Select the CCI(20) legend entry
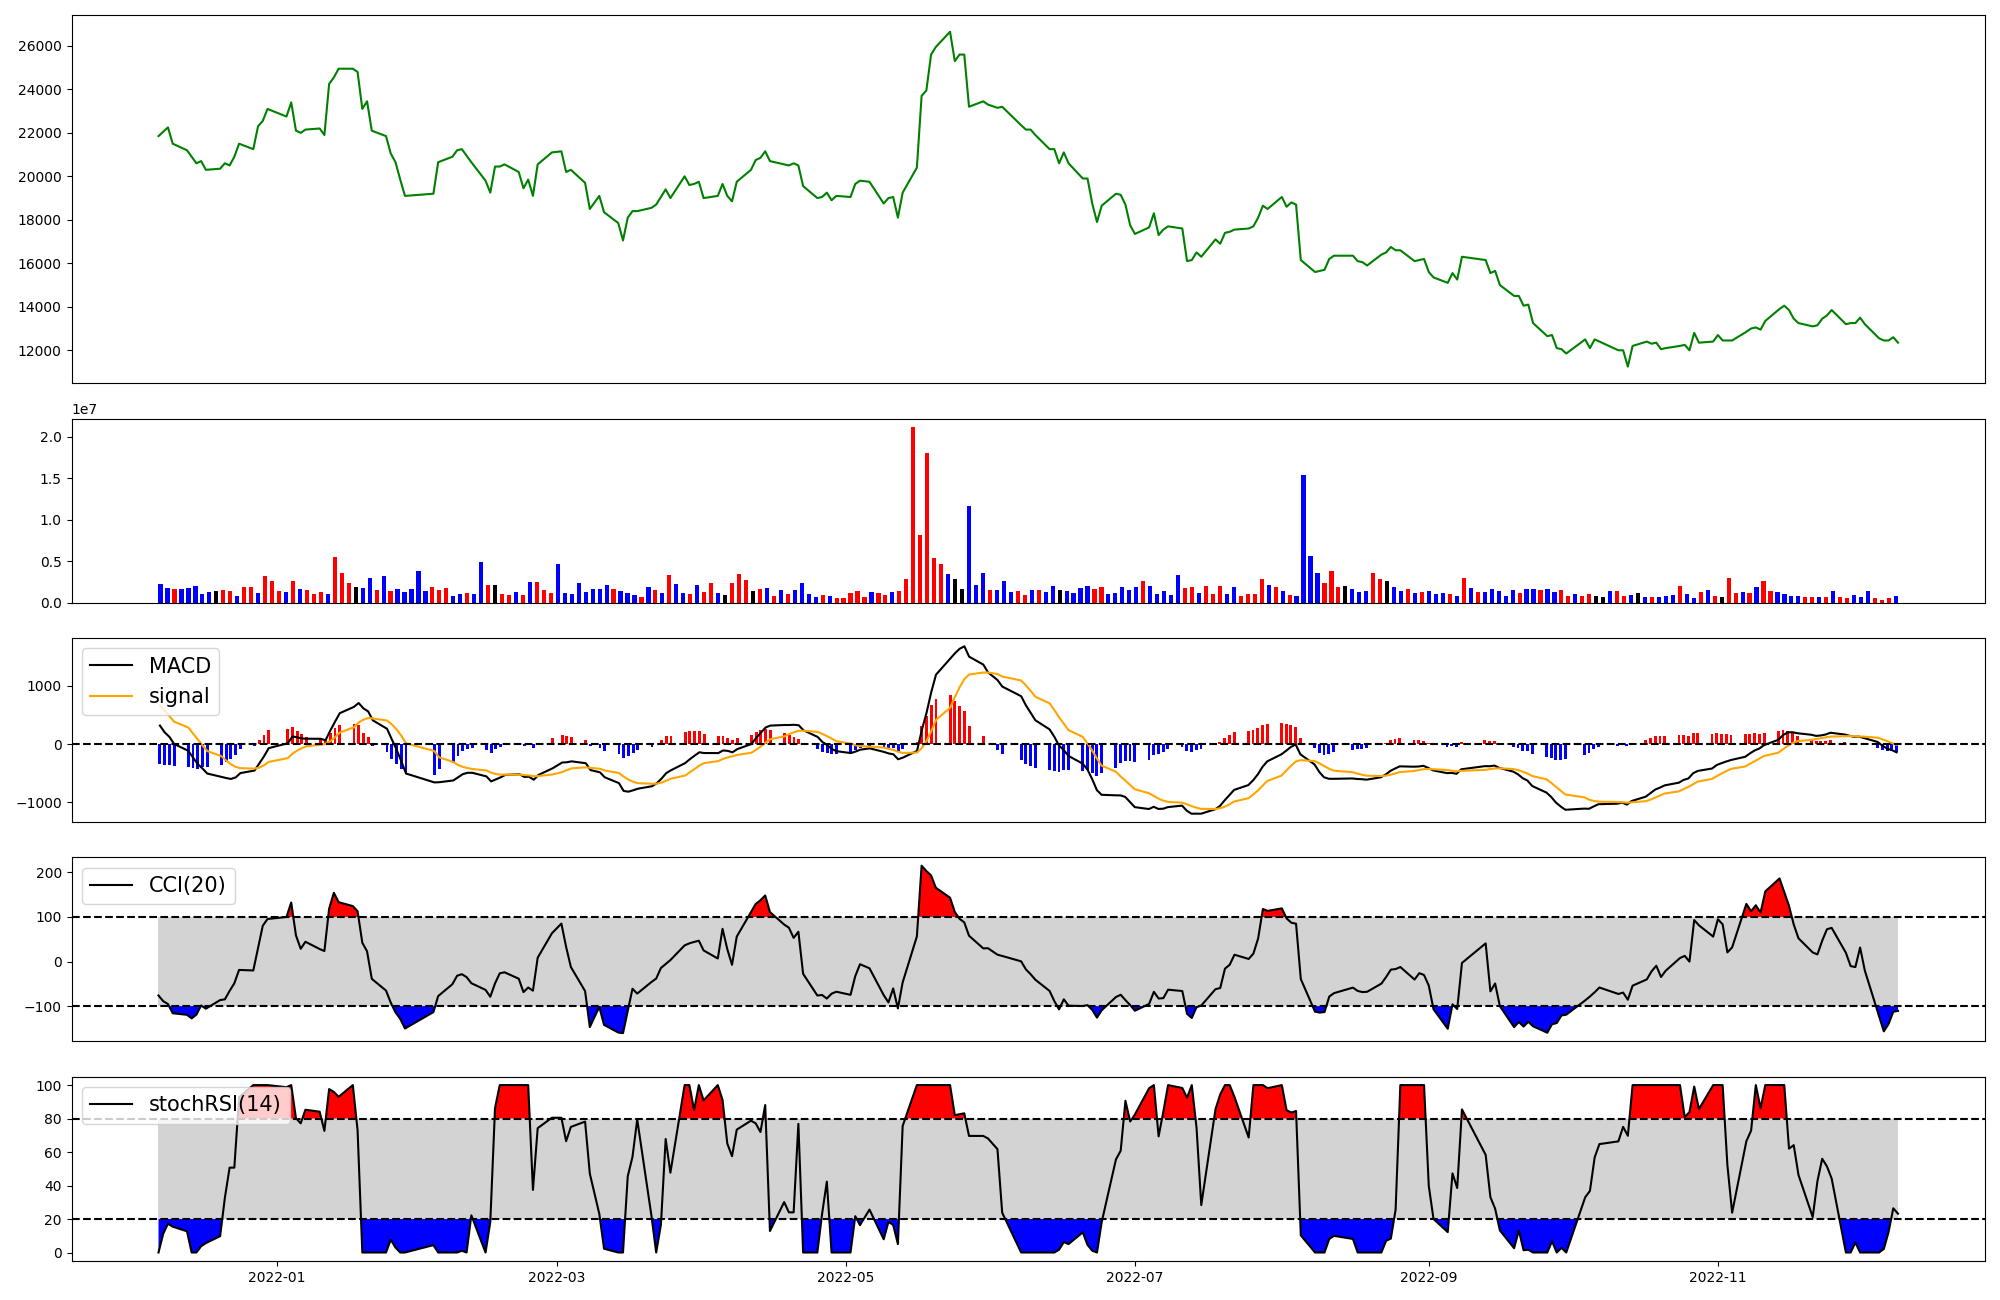The image size is (2000, 1300). tap(186, 885)
